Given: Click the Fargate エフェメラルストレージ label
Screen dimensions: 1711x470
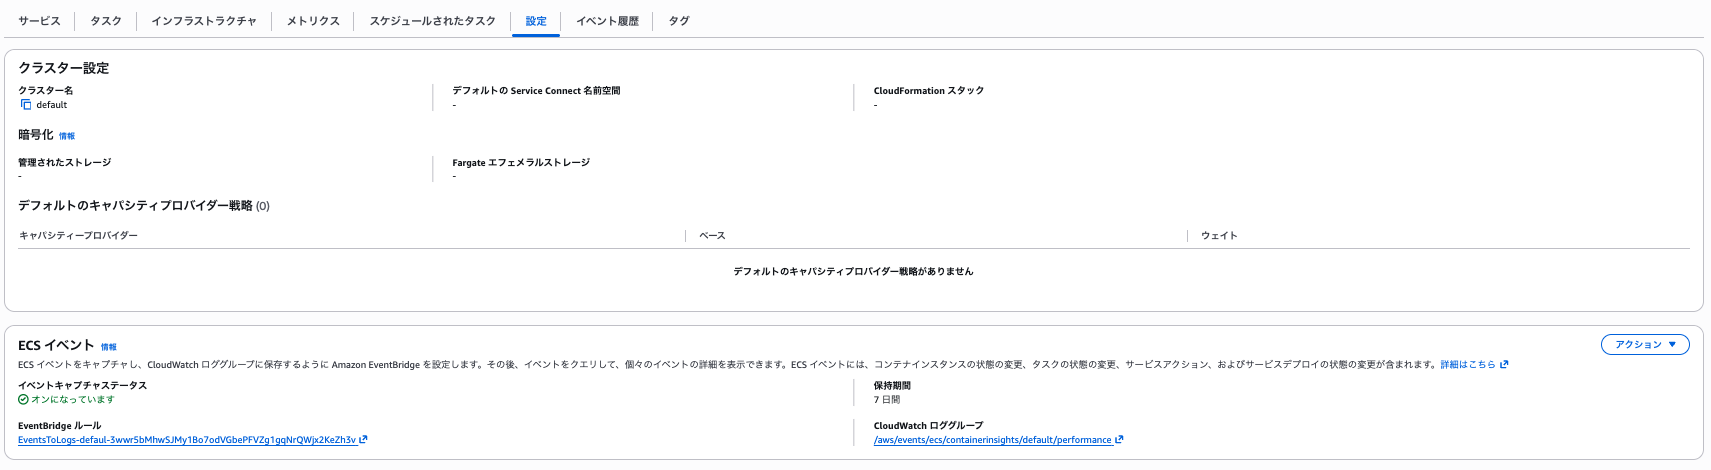Looking at the screenshot, I should (521, 163).
